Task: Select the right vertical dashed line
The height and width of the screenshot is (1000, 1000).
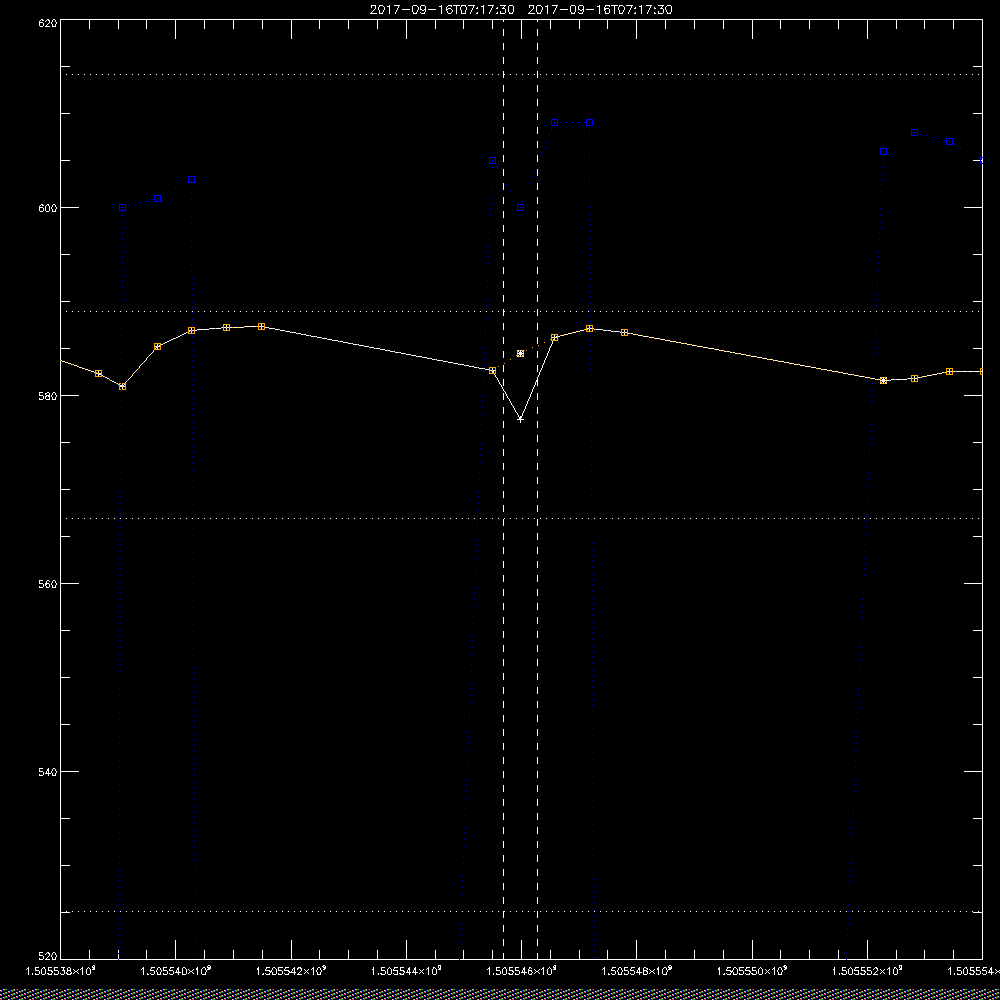Action: (537, 489)
